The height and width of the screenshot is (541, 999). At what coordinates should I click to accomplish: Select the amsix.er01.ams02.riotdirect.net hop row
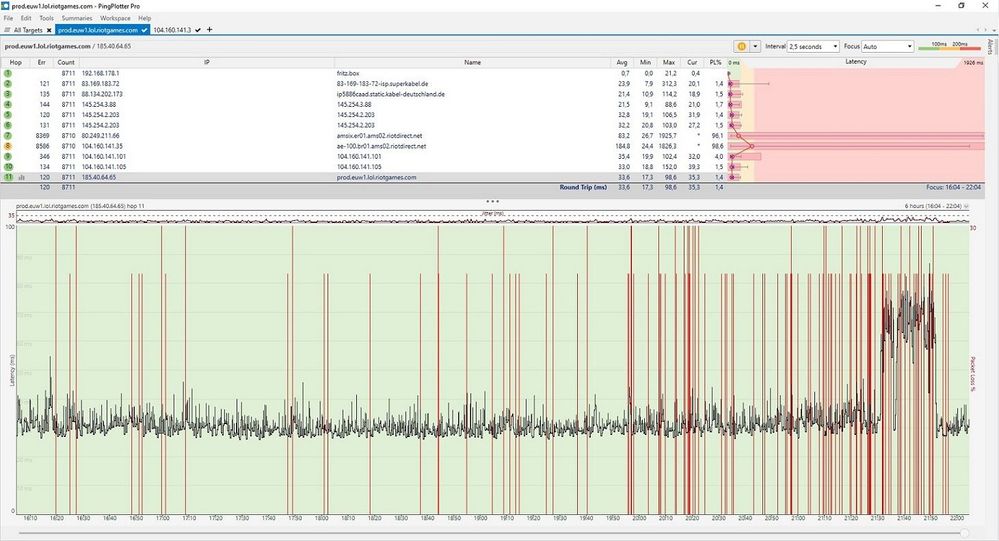pos(380,135)
